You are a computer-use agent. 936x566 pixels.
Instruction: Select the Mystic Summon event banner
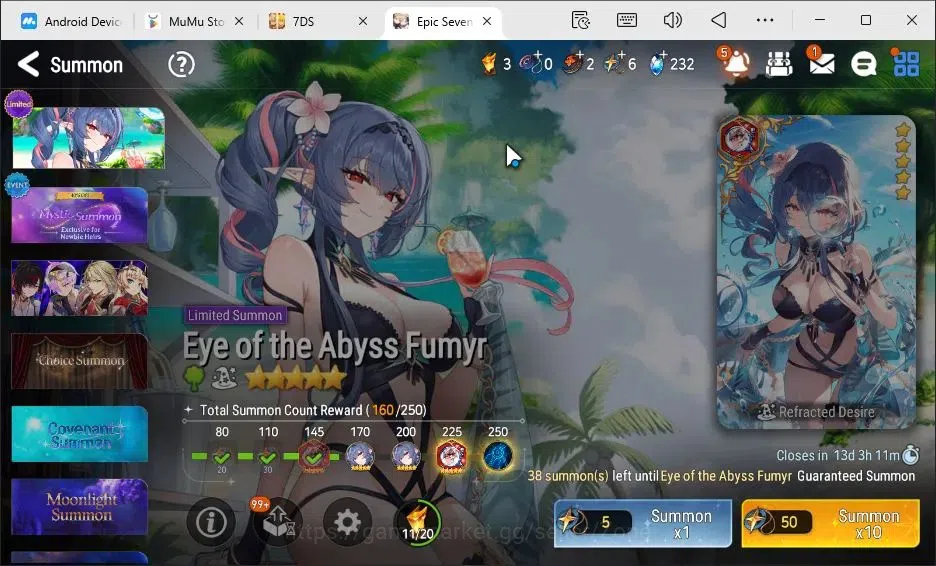(x=79, y=215)
